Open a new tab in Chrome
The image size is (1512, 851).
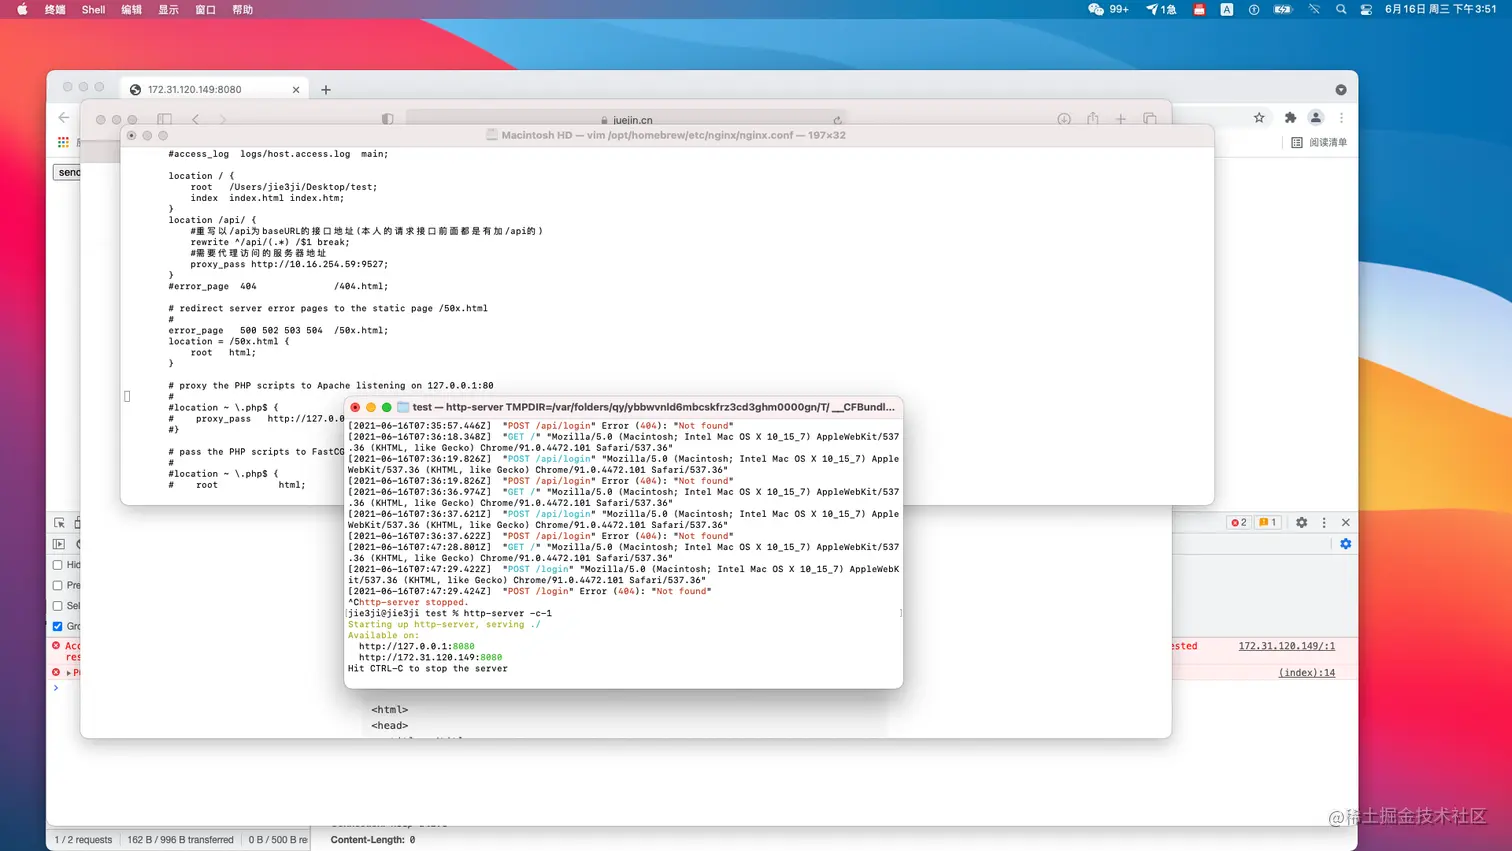326,89
